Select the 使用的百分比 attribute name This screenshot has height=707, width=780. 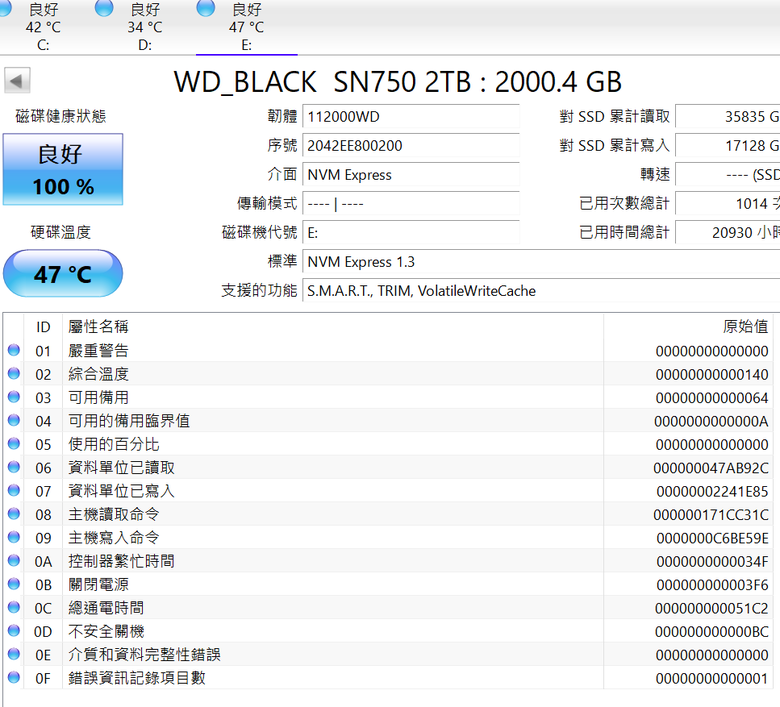click(x=114, y=444)
